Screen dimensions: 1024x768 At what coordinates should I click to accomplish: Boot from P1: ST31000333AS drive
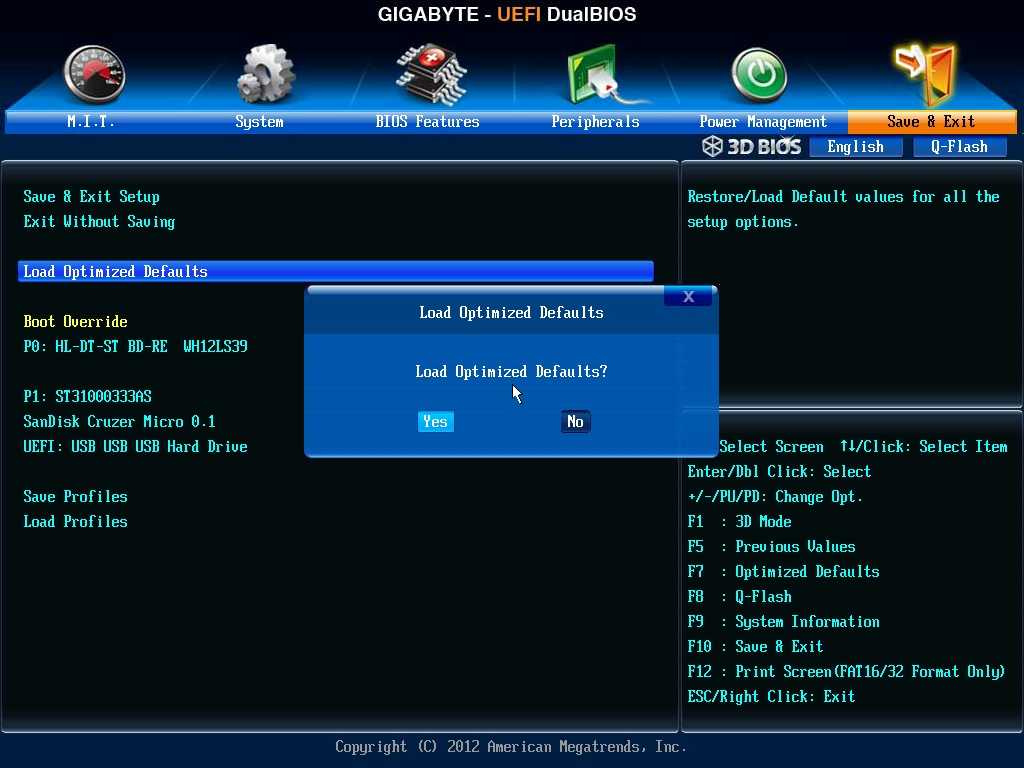point(88,396)
